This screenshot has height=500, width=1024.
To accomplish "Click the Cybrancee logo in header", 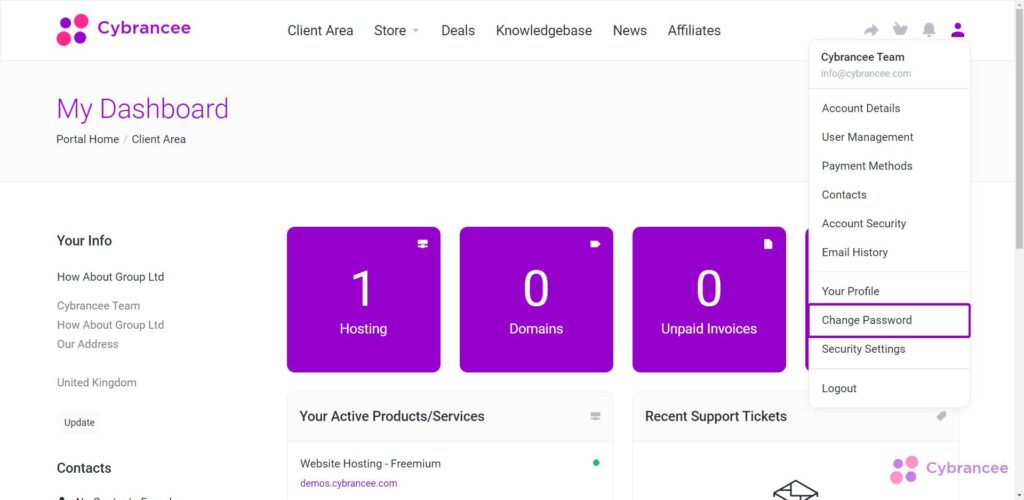I will [x=123, y=30].
